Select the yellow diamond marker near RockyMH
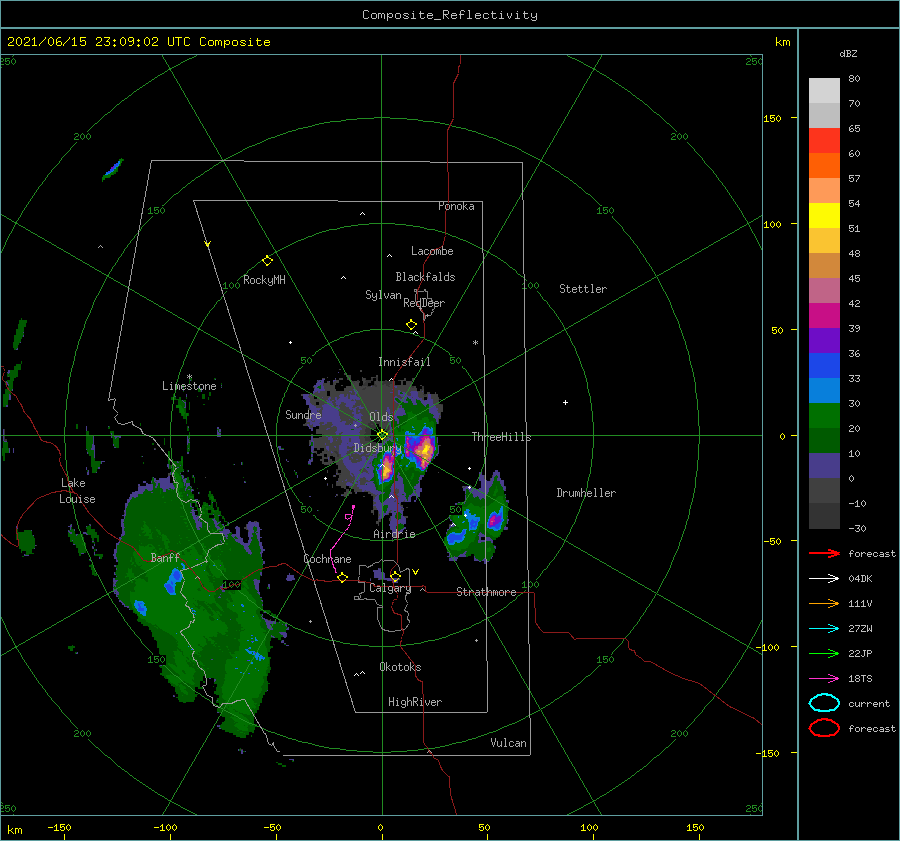 [267, 261]
